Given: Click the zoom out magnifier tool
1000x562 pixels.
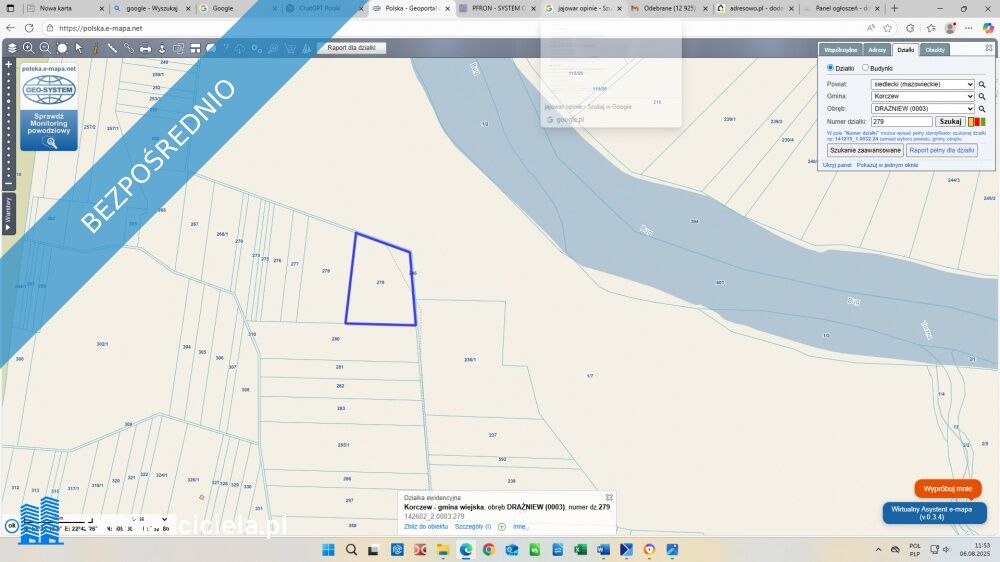Looking at the screenshot, I should (x=45, y=48).
